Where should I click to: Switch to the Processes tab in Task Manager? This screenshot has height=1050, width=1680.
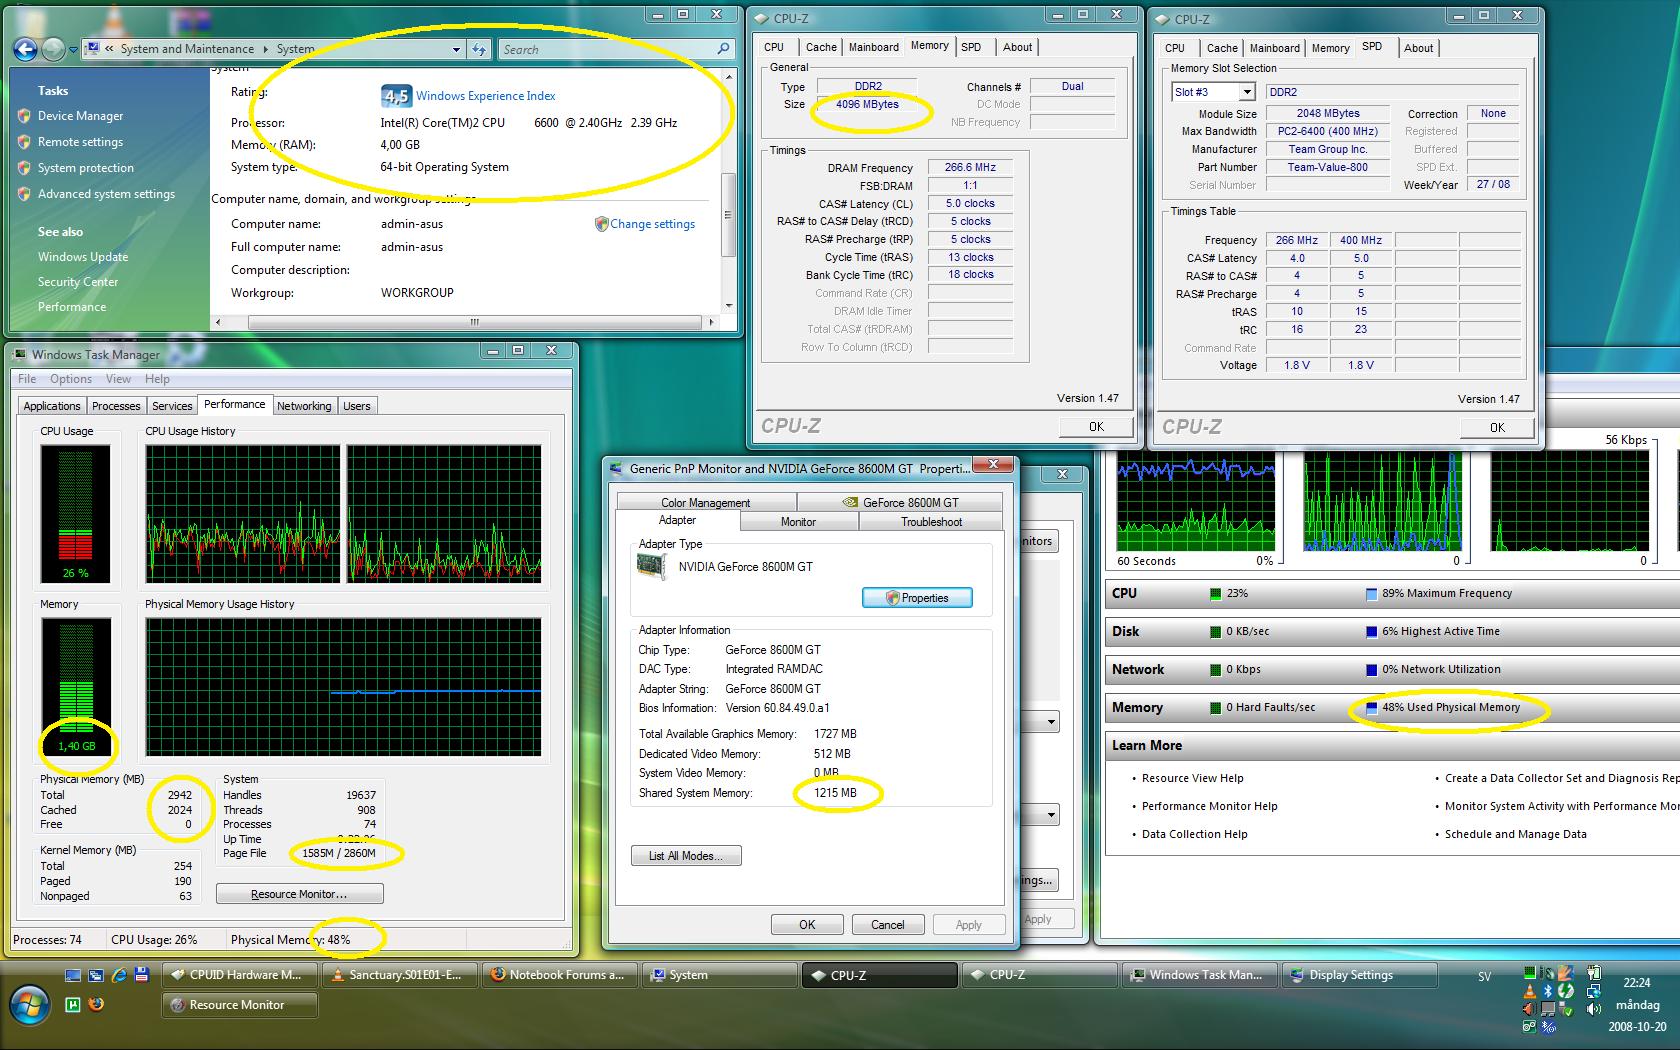click(116, 406)
